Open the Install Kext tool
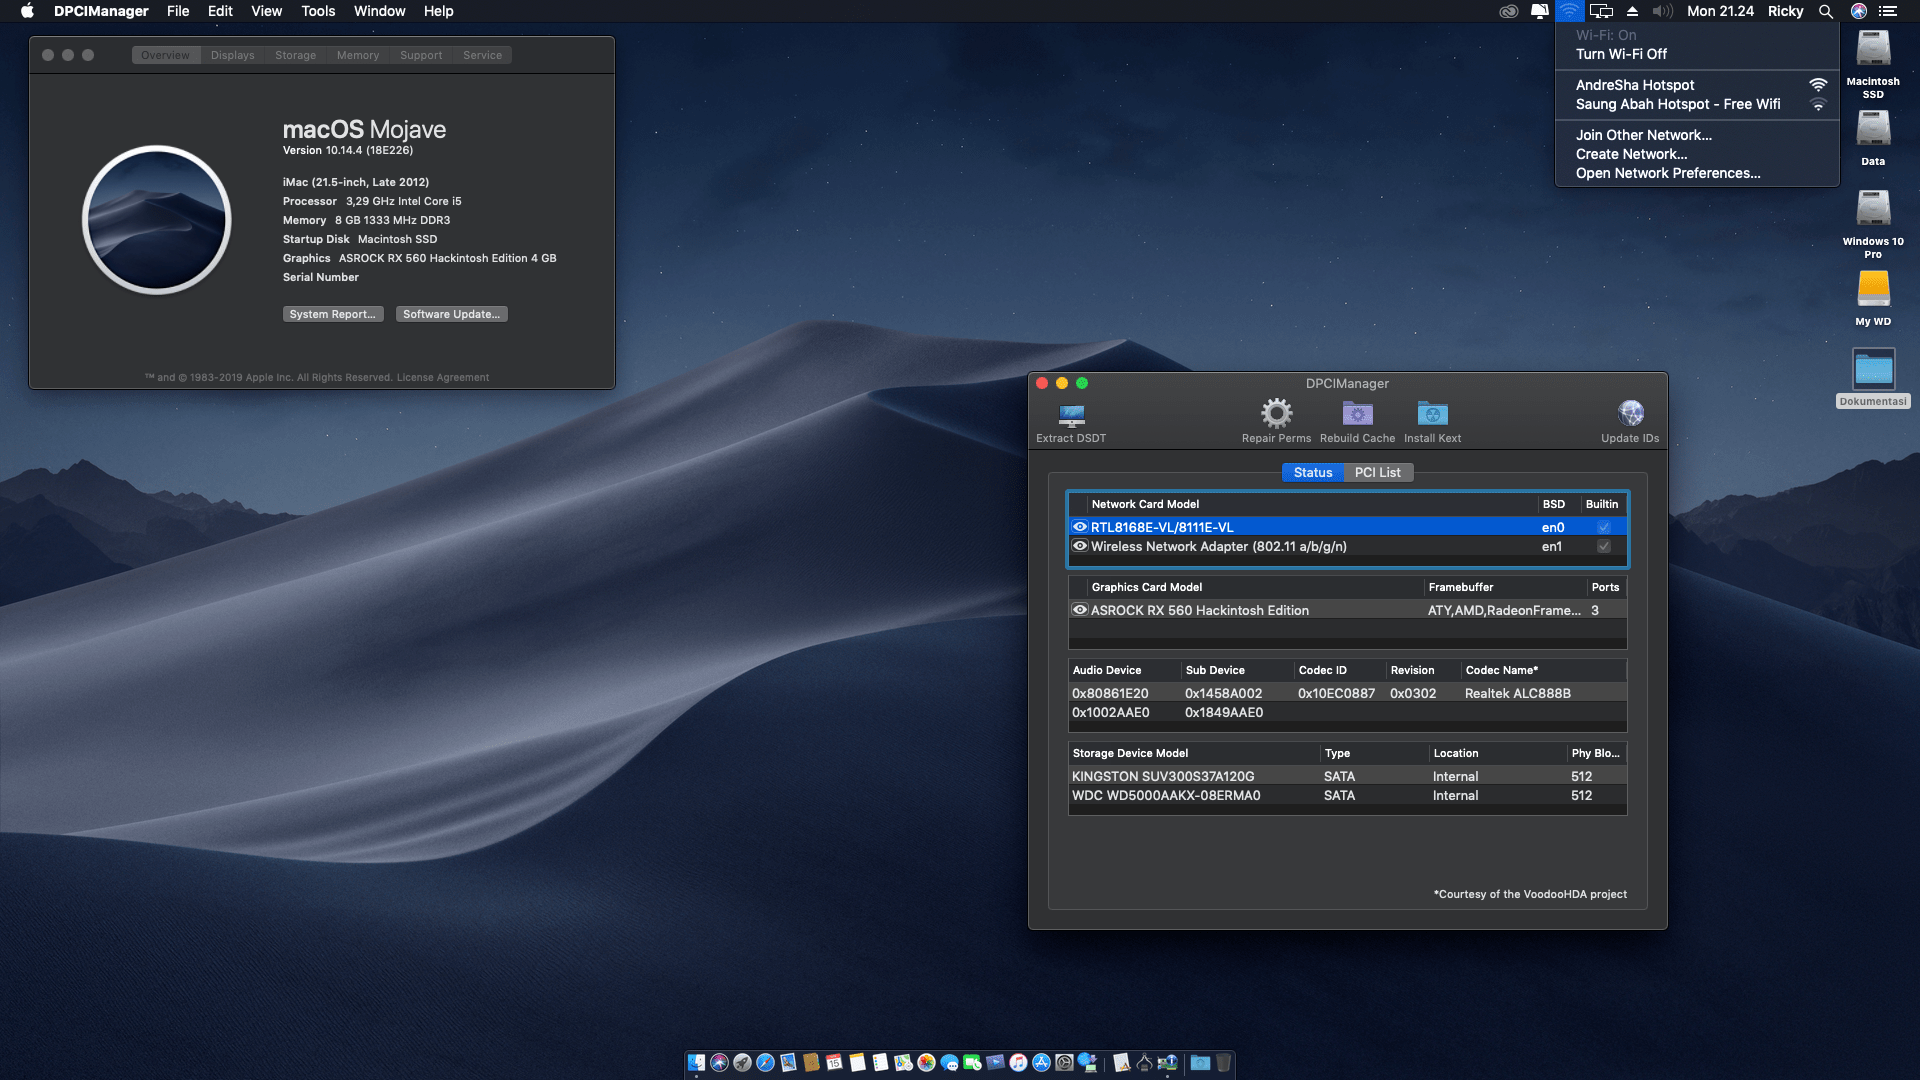The width and height of the screenshot is (1920, 1080). (x=1432, y=413)
